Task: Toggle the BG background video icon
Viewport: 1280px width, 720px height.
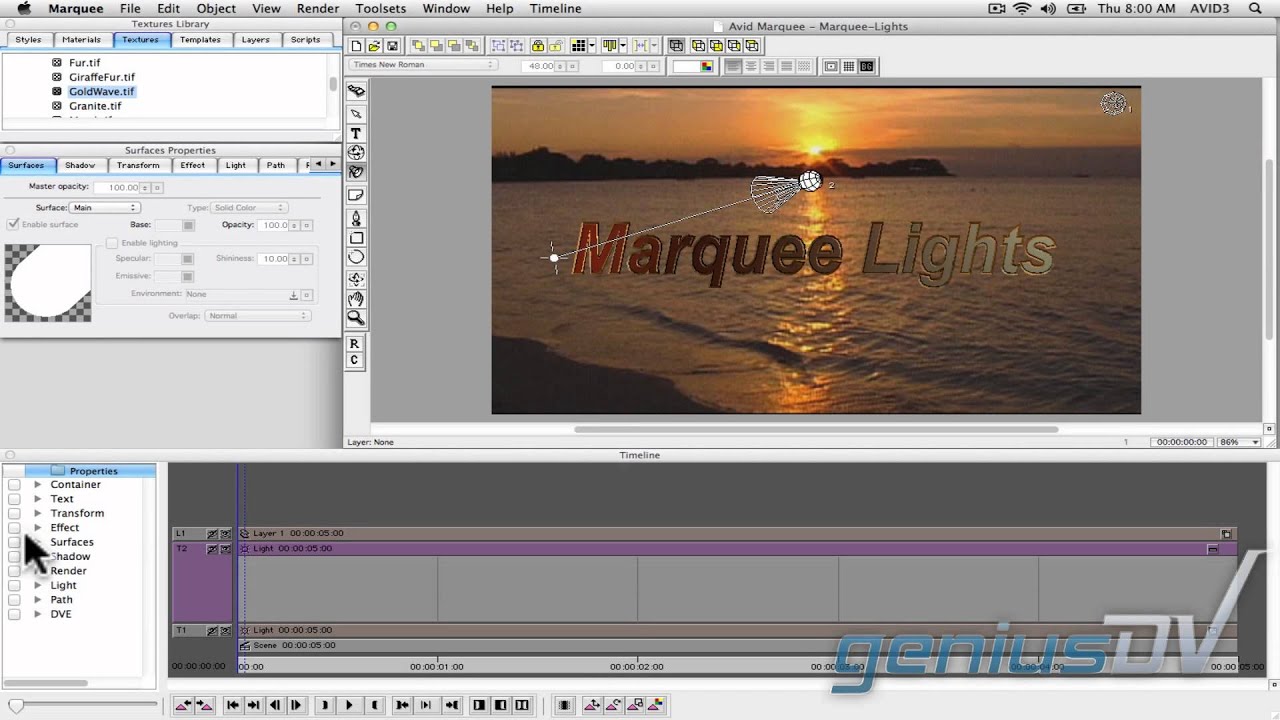Action: pos(866,66)
